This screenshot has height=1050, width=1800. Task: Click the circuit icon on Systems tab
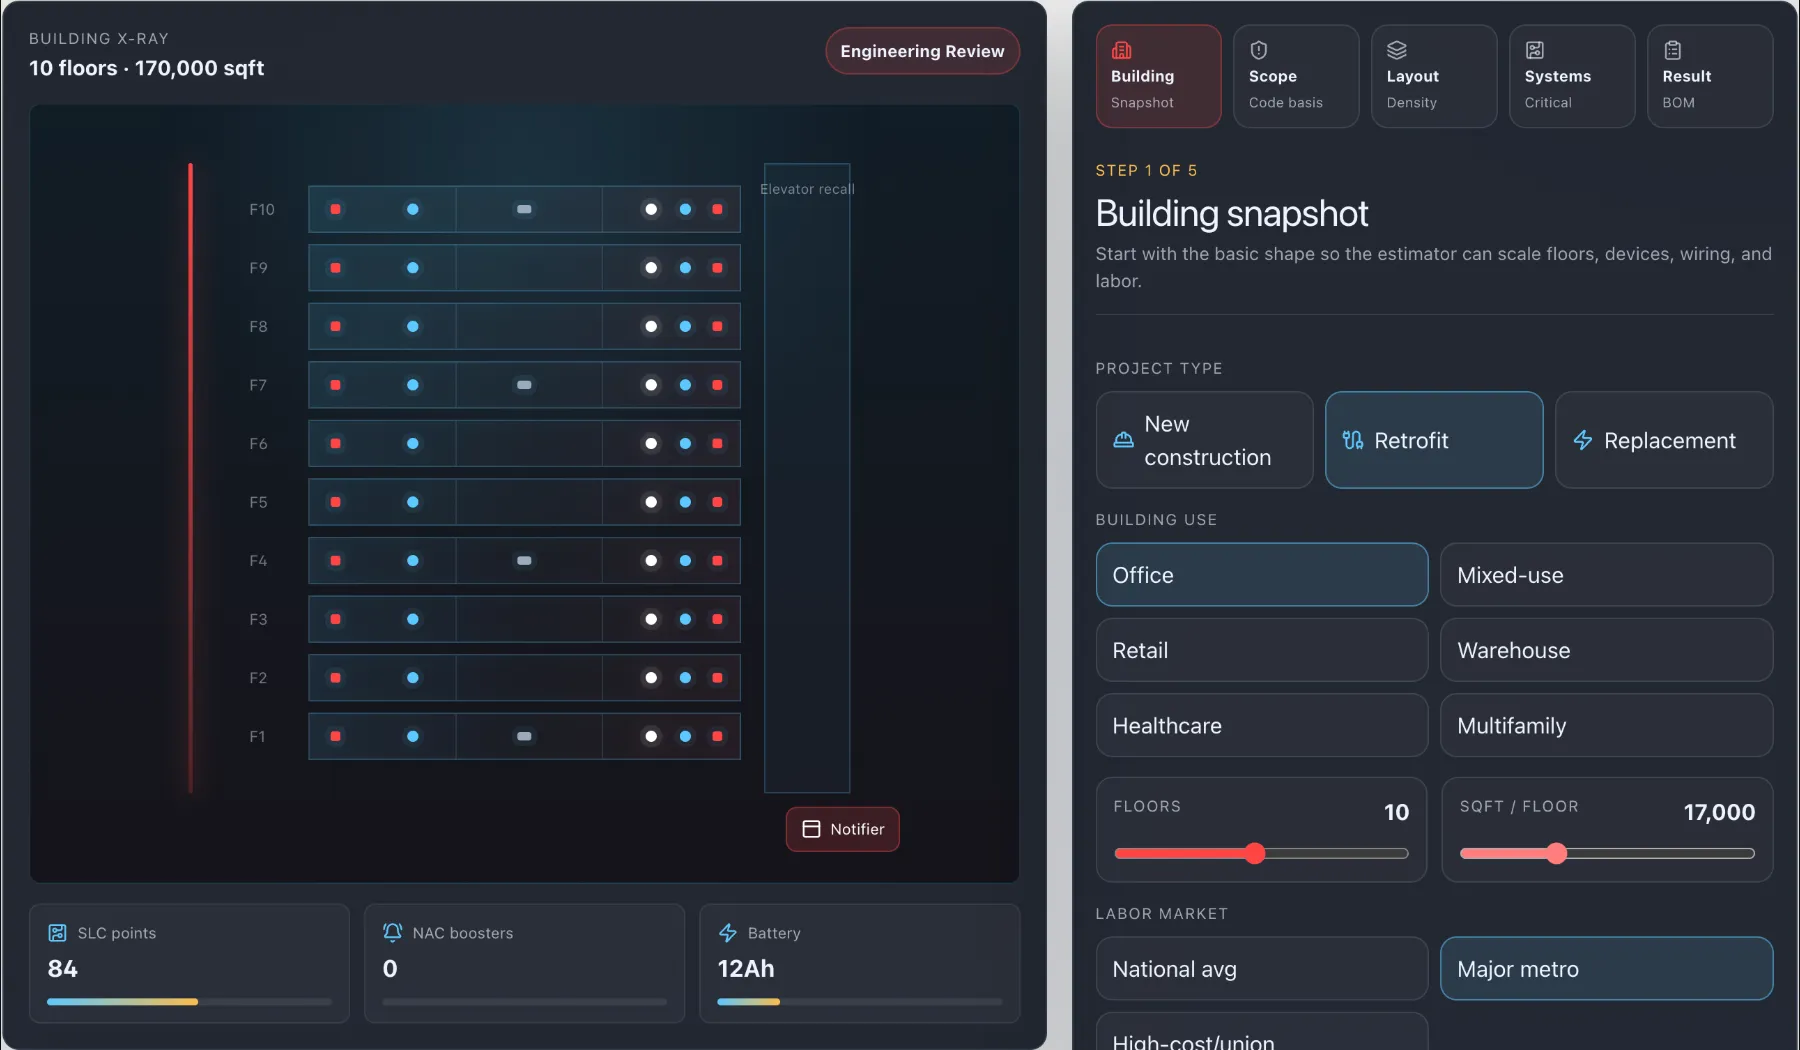[x=1535, y=50]
